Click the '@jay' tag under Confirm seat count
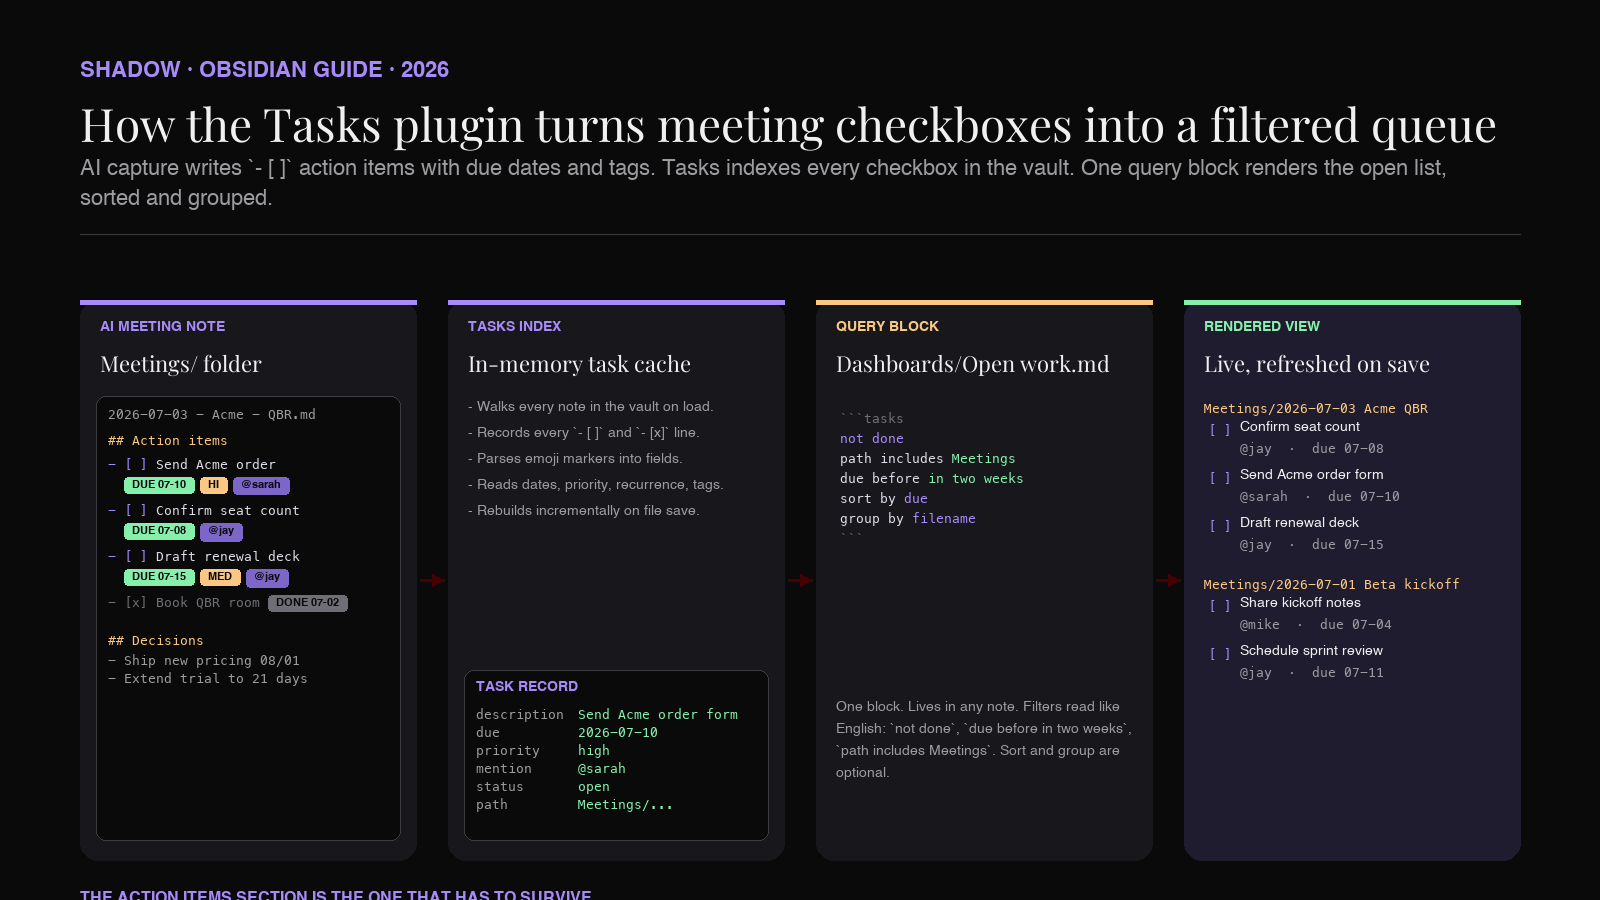This screenshot has width=1600, height=900. coord(221,531)
